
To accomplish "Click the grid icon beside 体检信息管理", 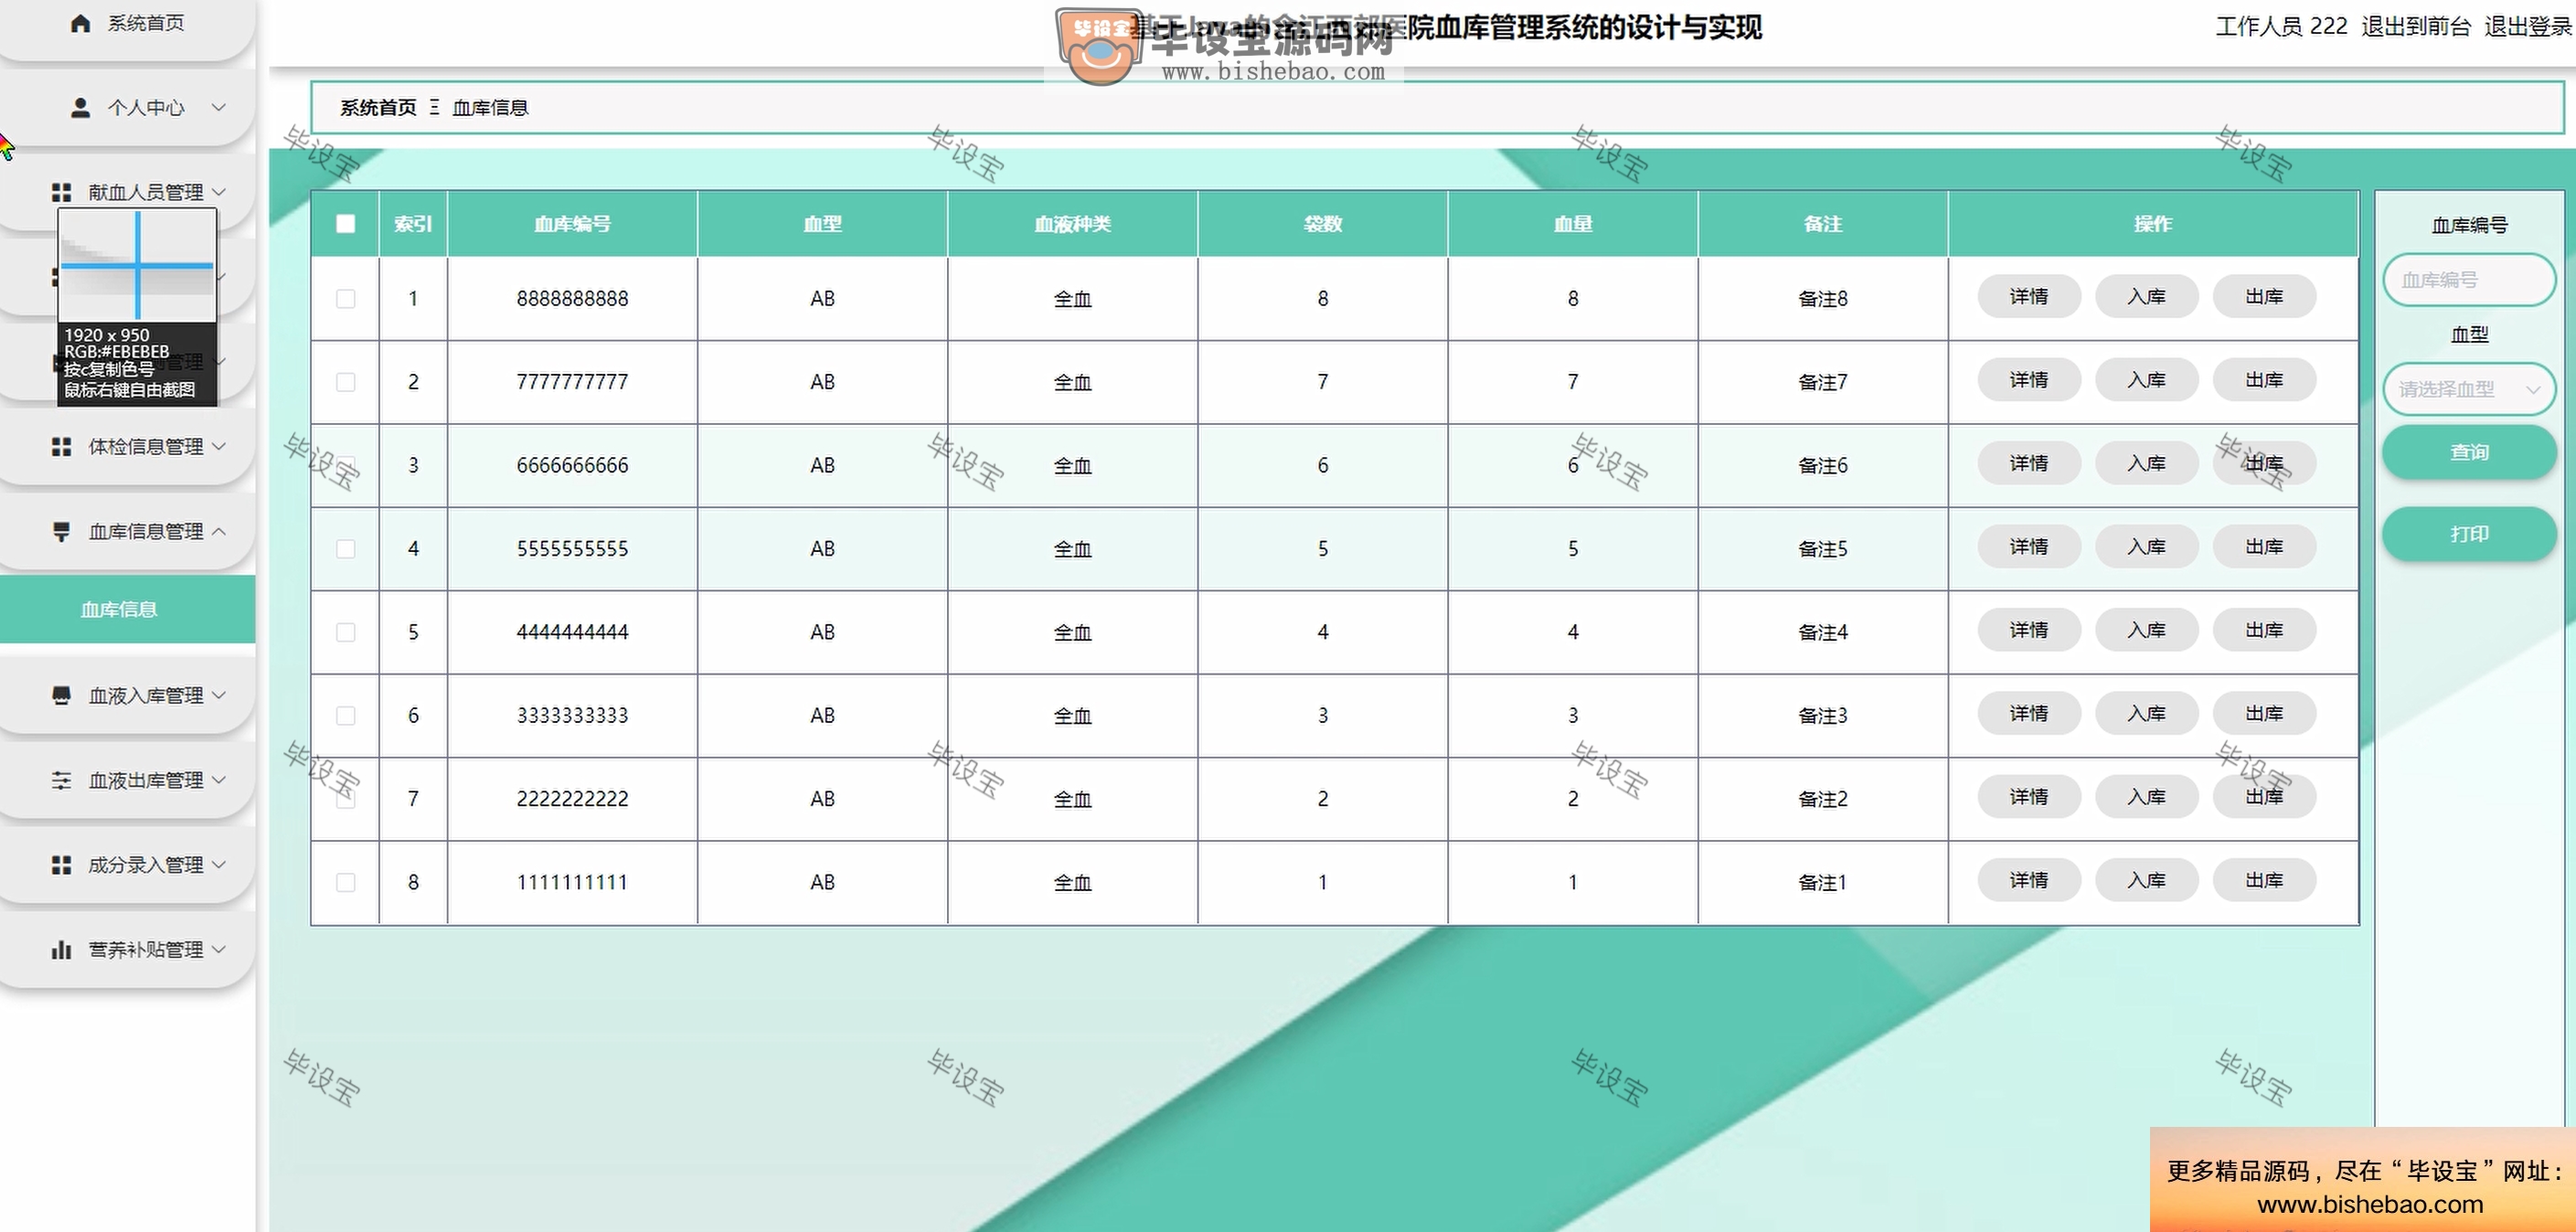I will pyautogui.click(x=62, y=446).
